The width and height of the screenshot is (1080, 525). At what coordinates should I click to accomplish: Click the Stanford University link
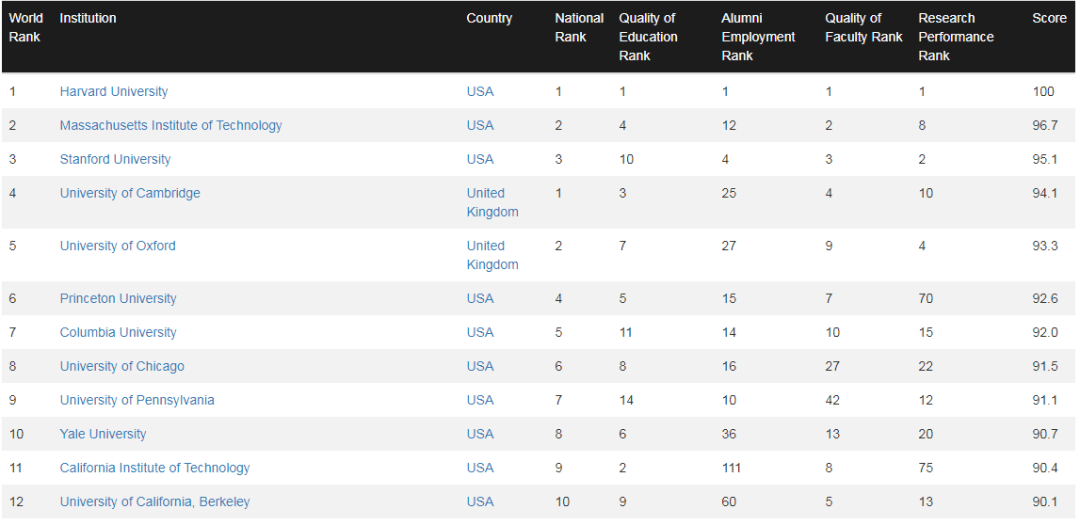click(115, 159)
